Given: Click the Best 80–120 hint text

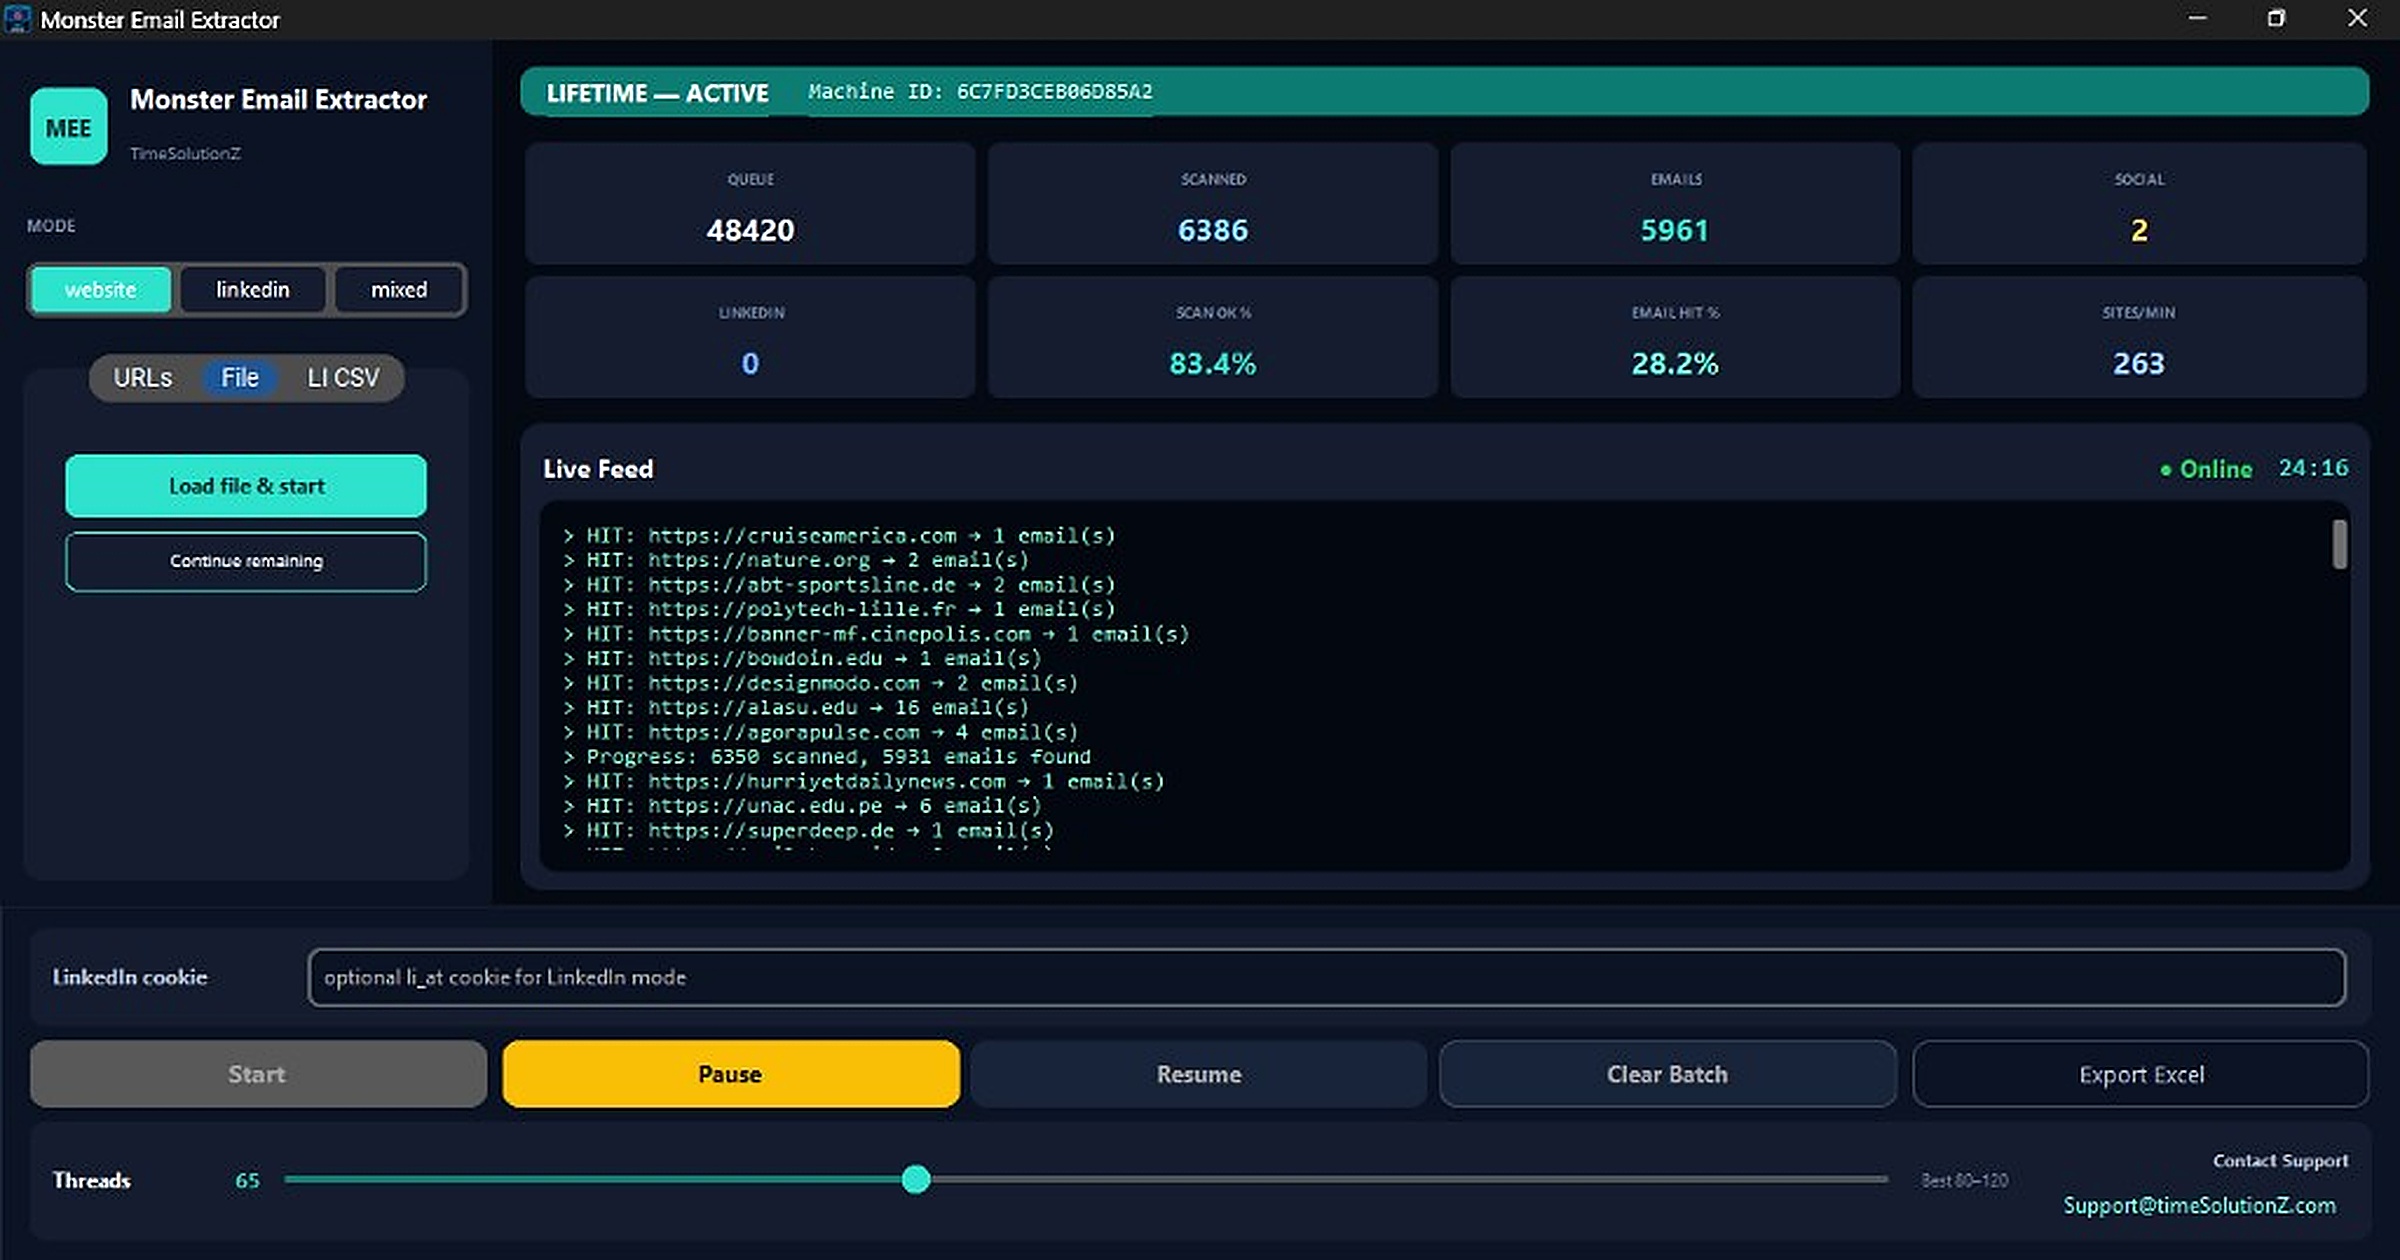Looking at the screenshot, I should click(x=1964, y=1181).
